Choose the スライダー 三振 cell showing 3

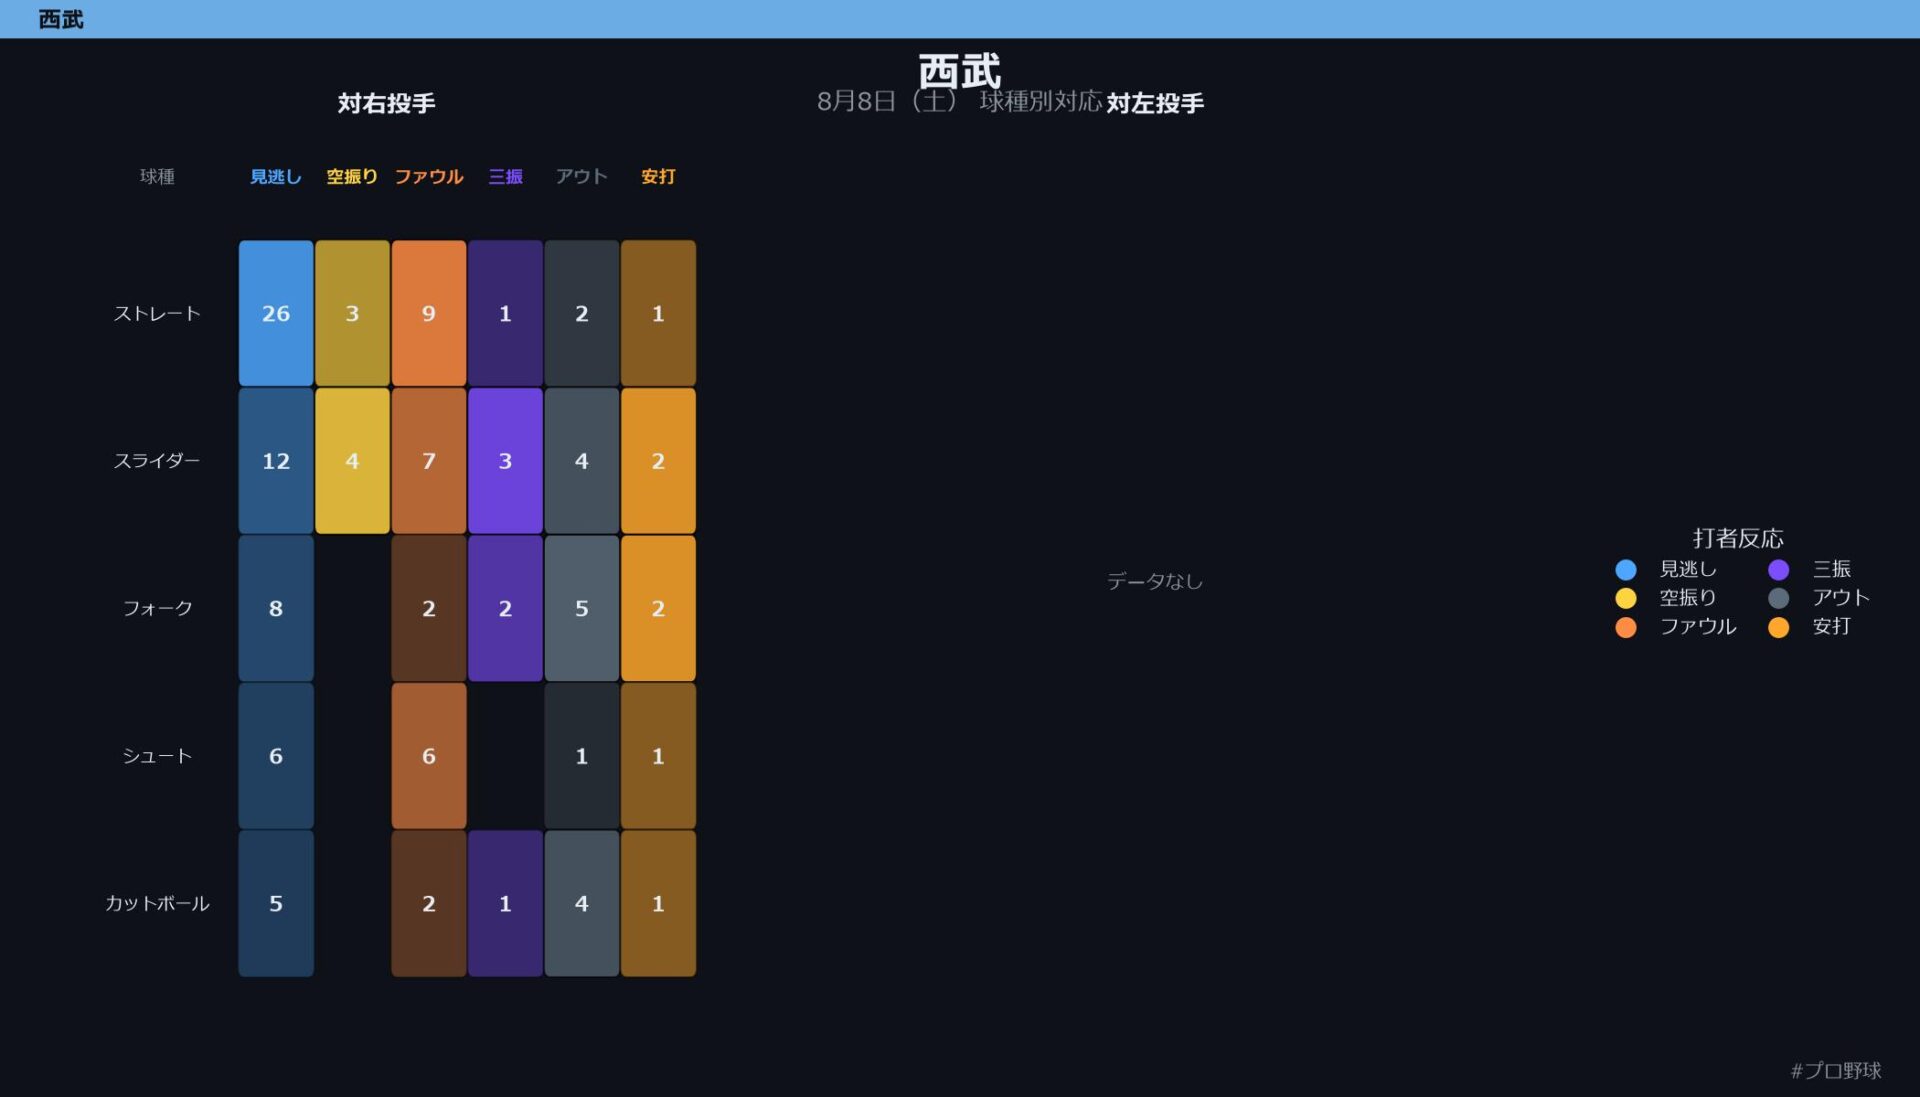pos(505,461)
